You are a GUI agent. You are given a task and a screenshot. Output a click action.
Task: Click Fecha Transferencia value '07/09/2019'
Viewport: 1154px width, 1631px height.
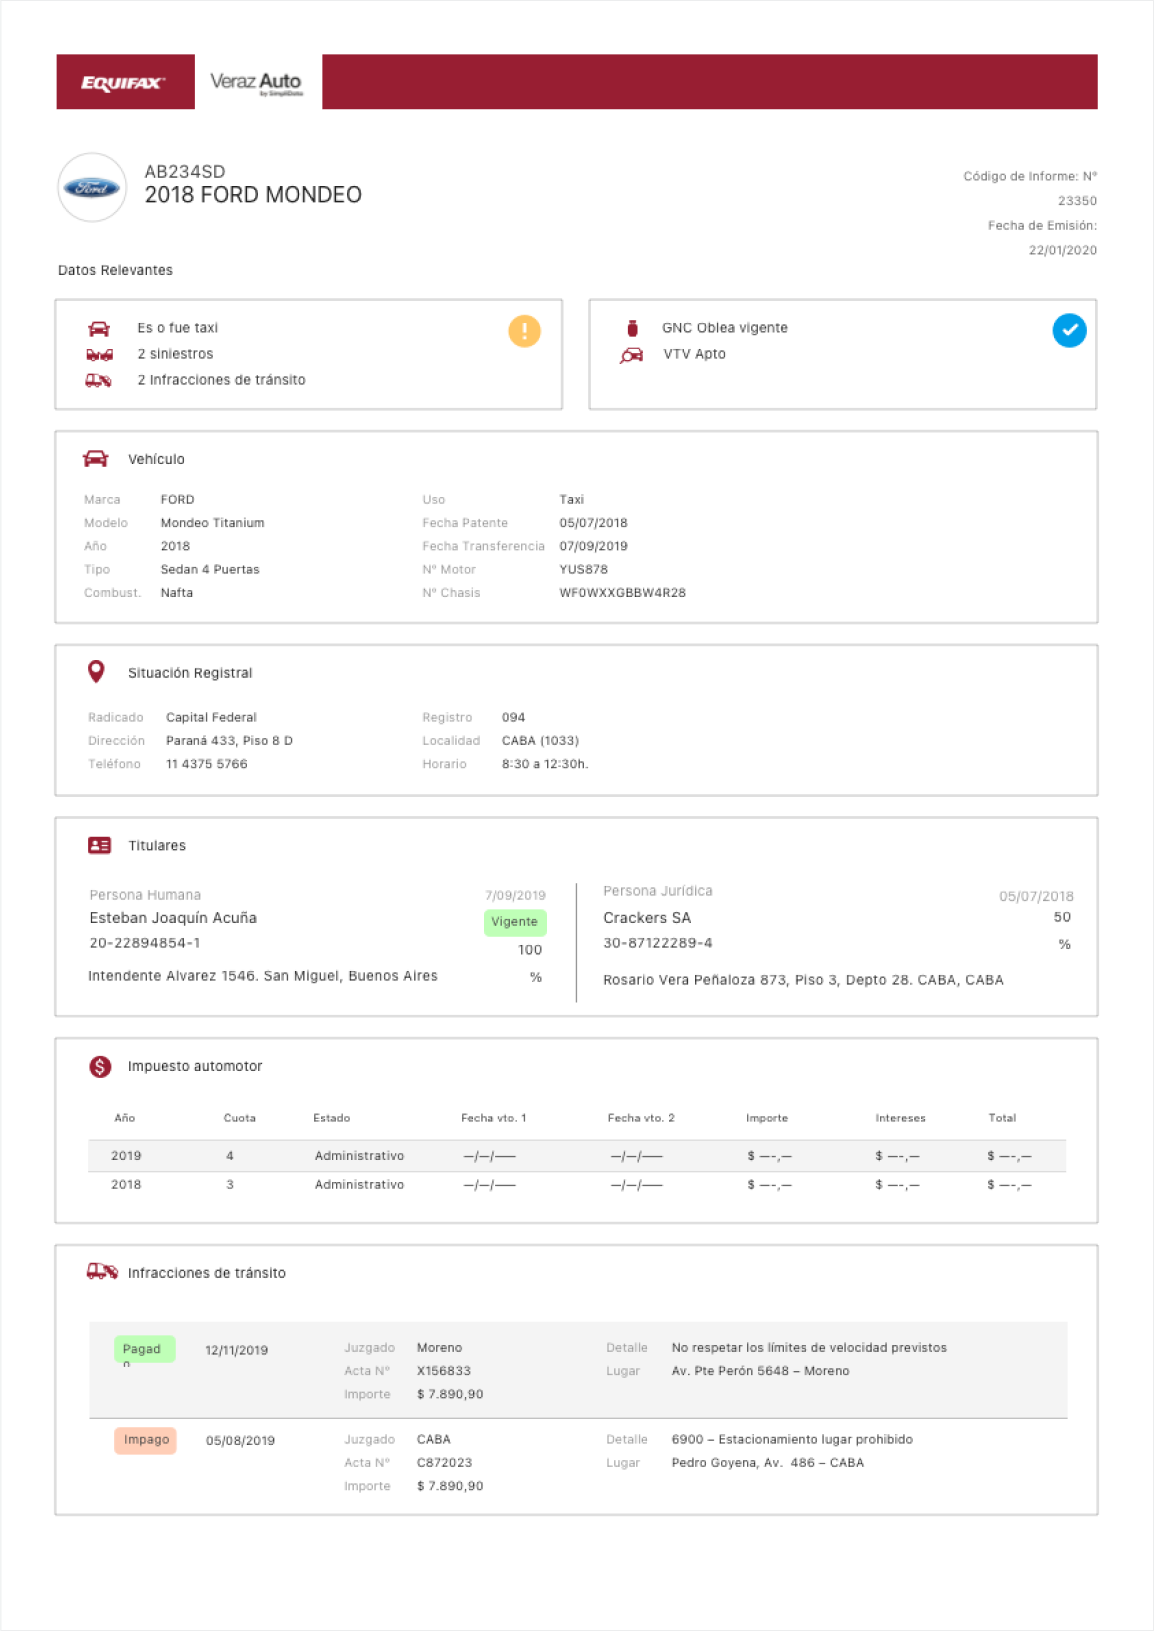(593, 547)
